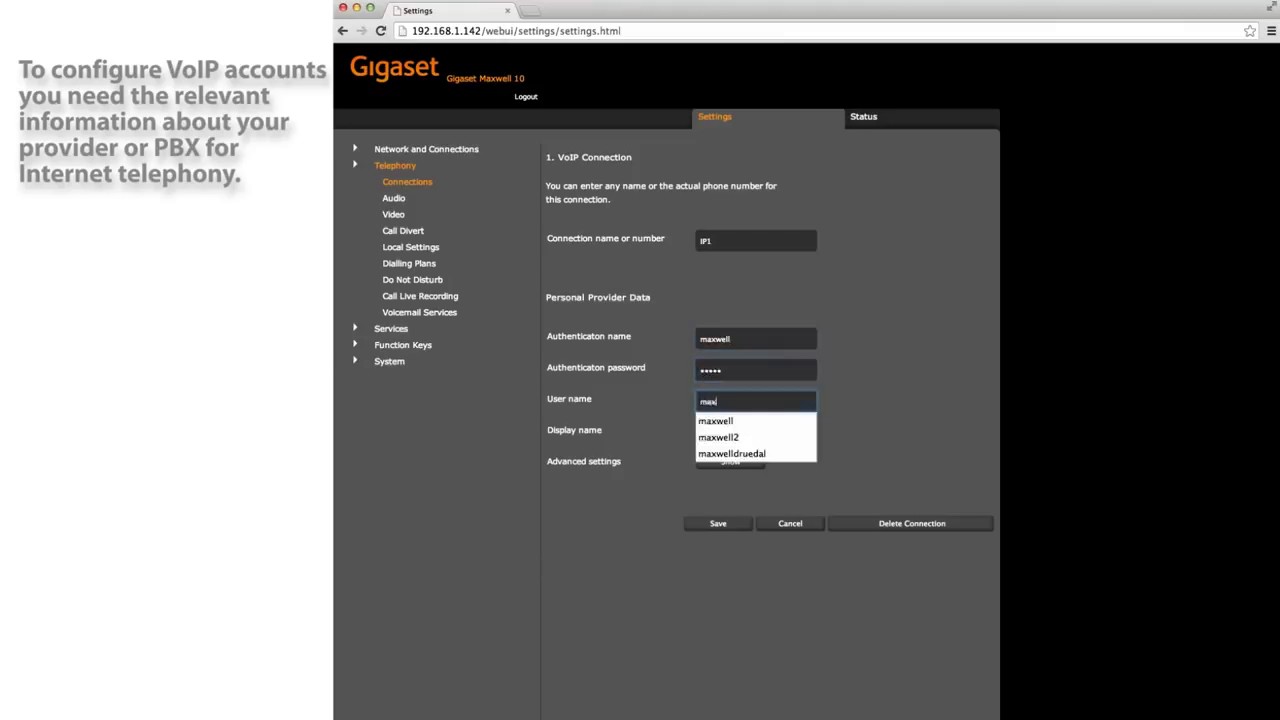
Task: Open Connections under Telephony
Action: [x=407, y=182]
